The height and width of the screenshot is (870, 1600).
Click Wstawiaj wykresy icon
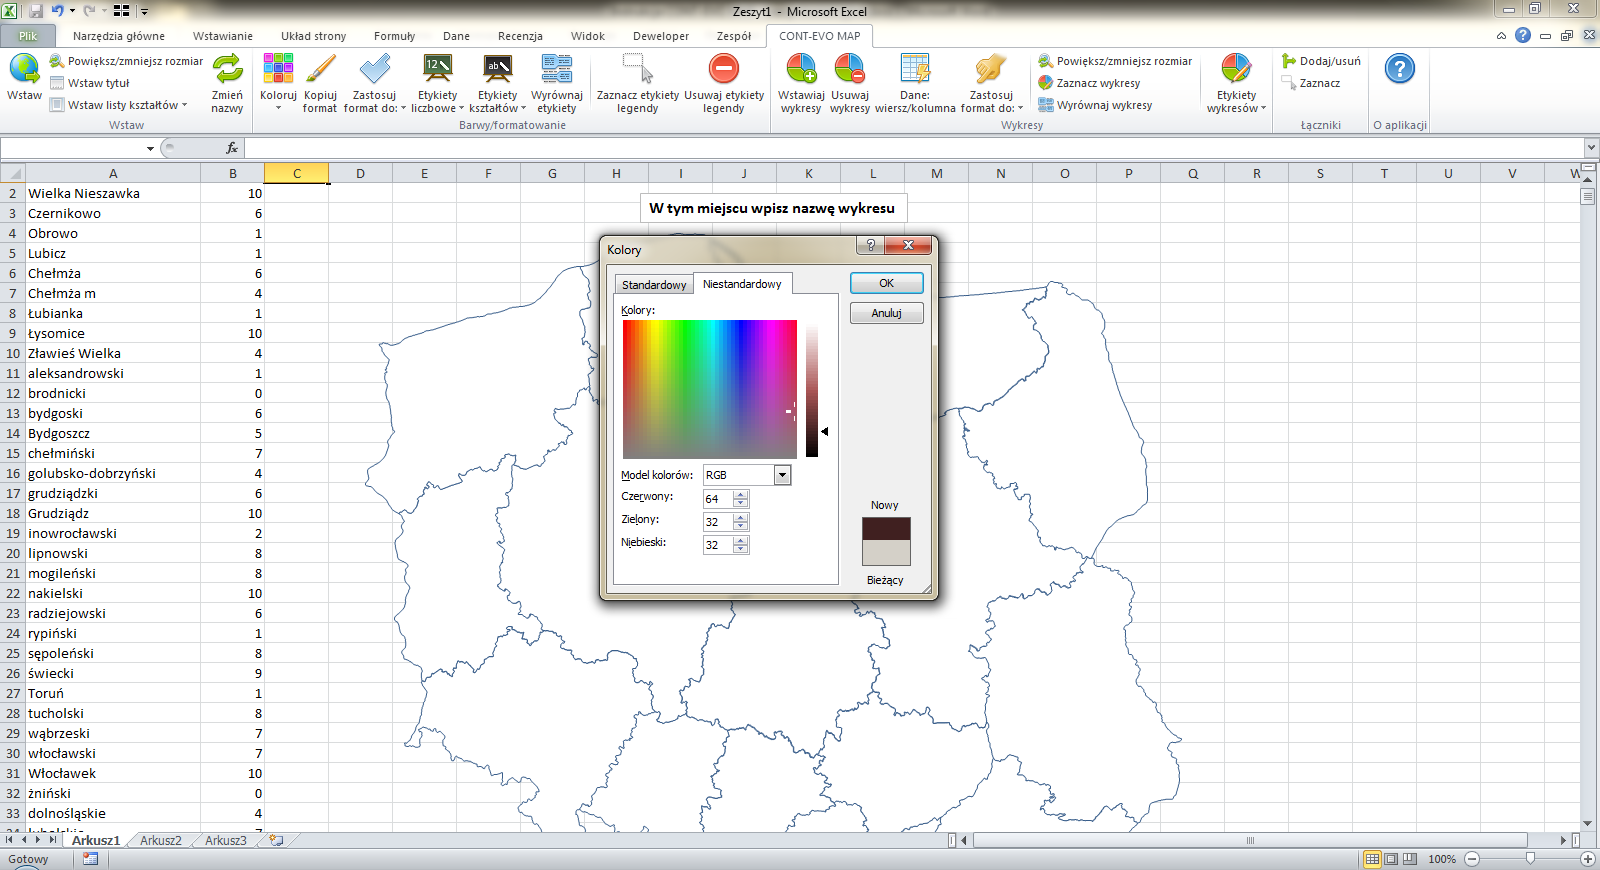click(x=801, y=69)
